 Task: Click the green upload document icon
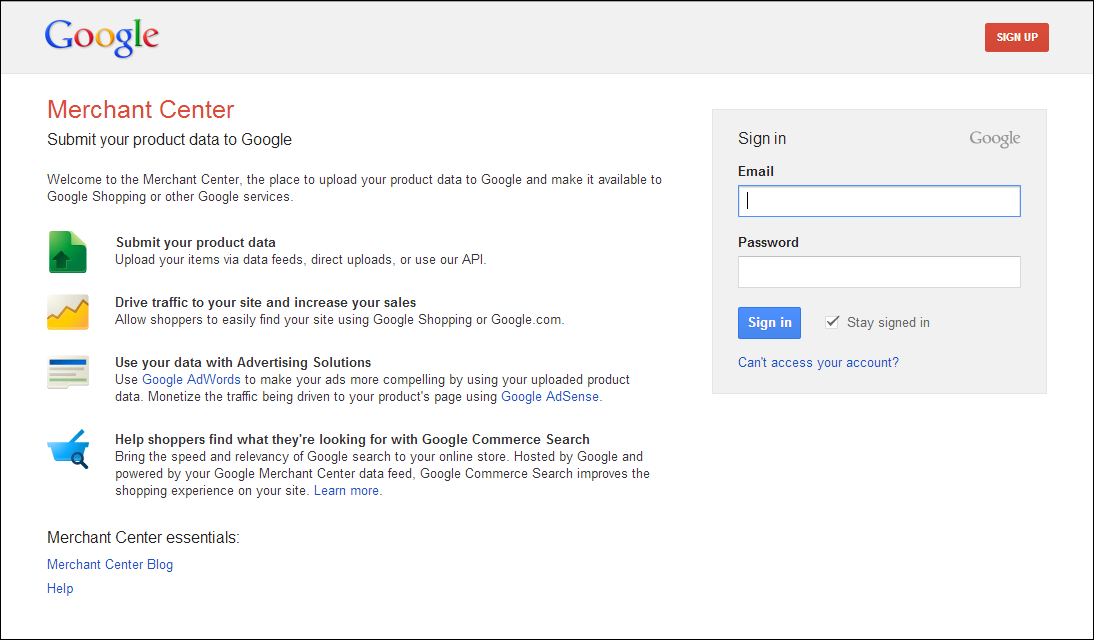(x=68, y=252)
